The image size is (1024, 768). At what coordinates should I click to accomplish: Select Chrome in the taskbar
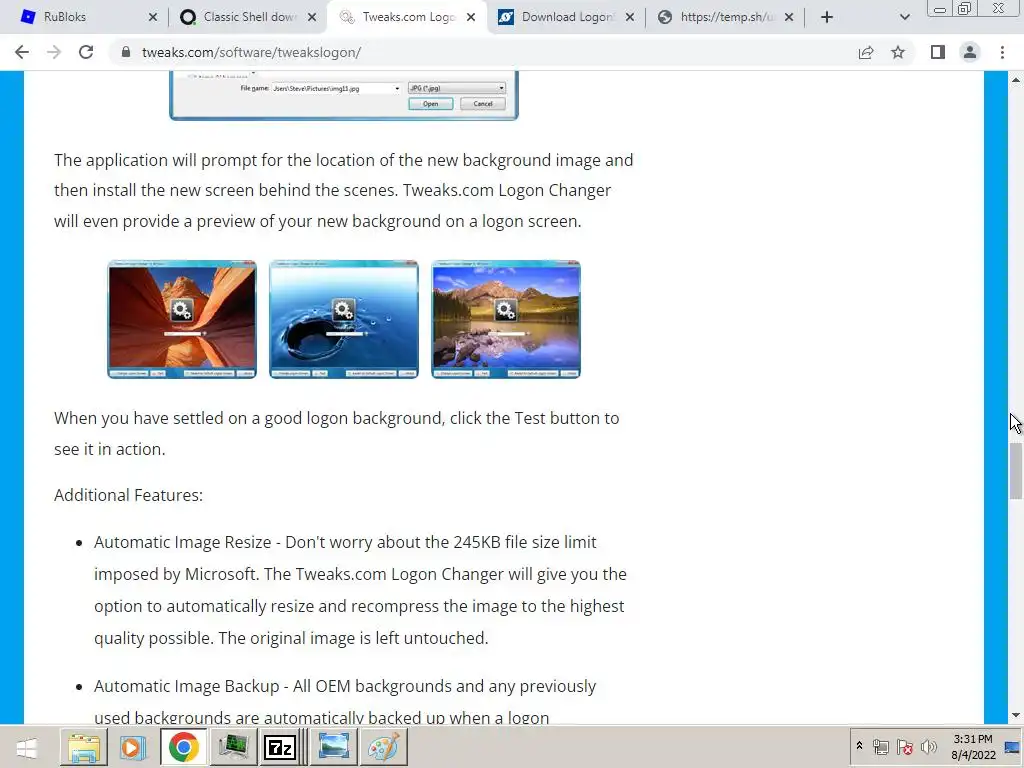[184, 747]
